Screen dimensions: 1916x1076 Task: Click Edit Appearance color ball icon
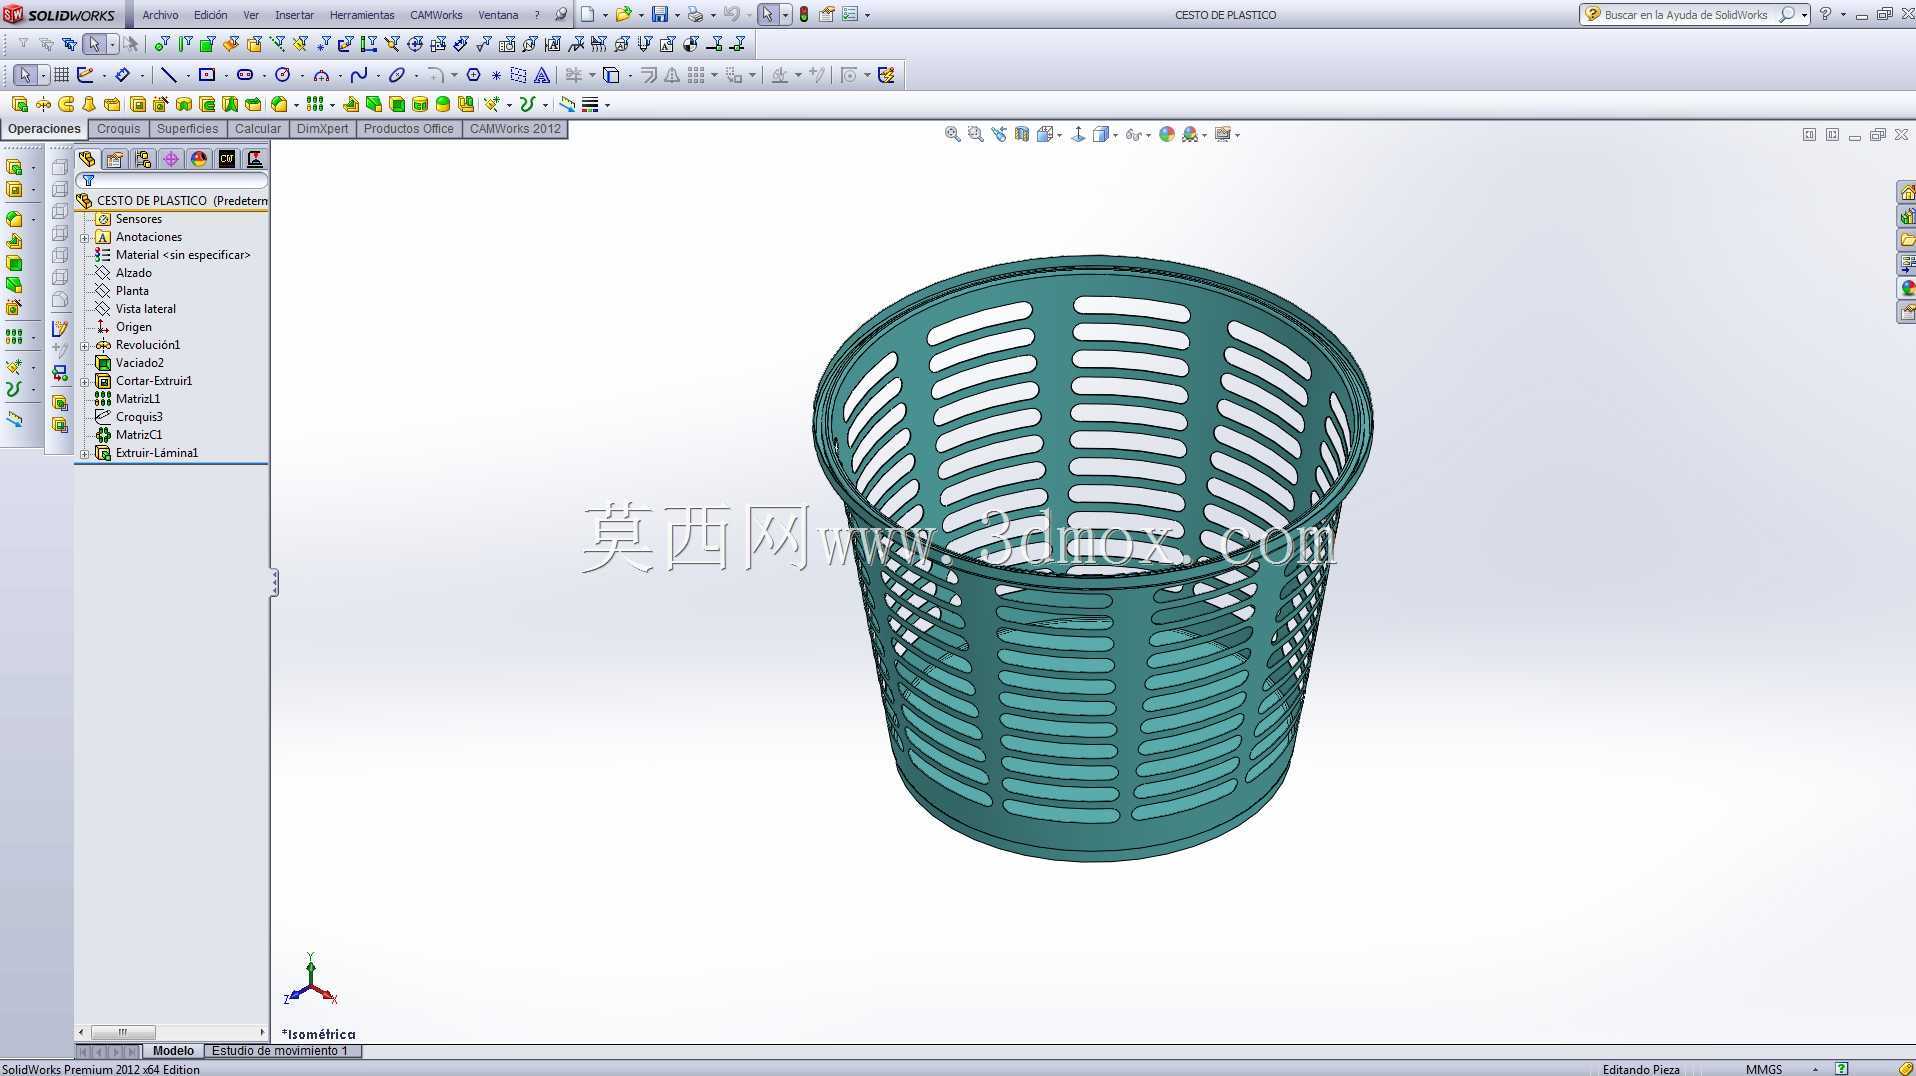pyautogui.click(x=1167, y=134)
